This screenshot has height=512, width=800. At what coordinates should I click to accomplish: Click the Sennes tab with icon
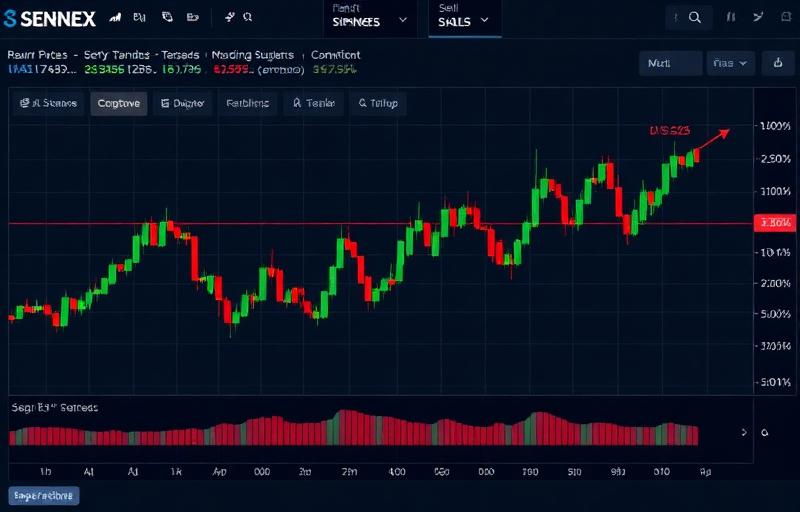point(48,104)
